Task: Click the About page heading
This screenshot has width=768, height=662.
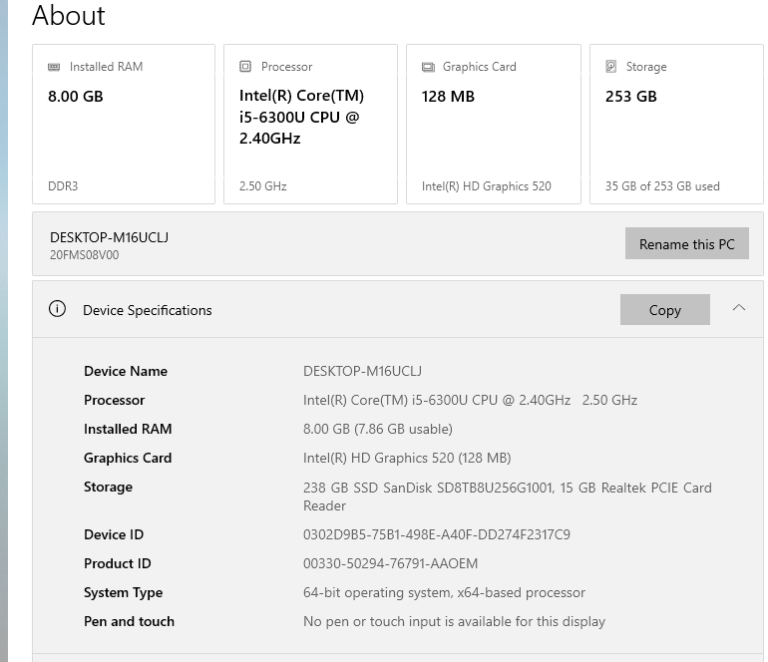Action: point(69,17)
